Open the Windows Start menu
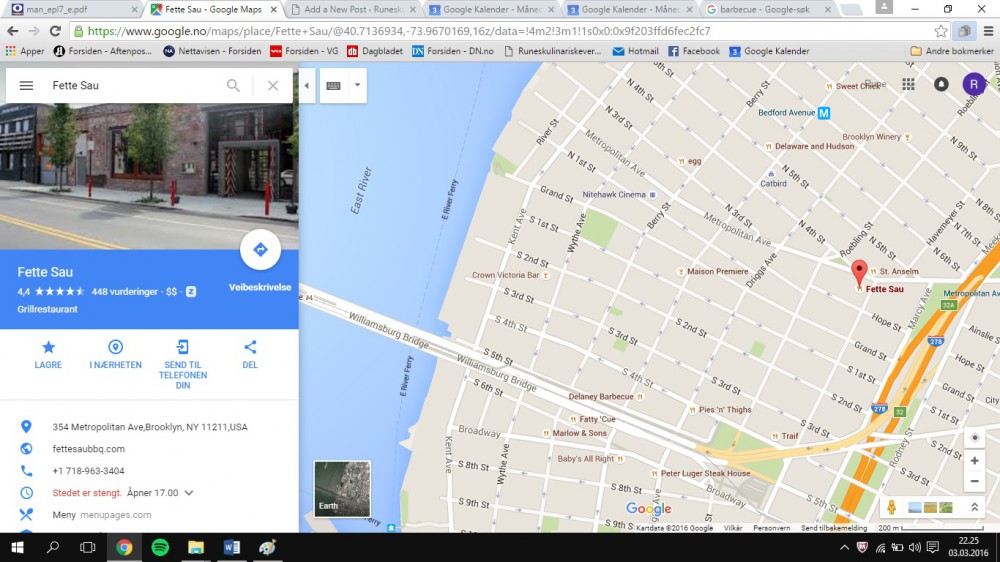This screenshot has width=1000, height=562. (17, 547)
